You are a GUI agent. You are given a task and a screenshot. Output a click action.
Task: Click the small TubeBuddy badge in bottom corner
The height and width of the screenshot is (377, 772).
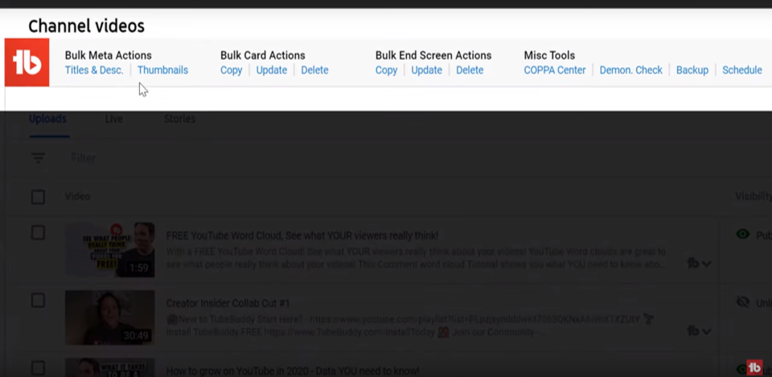(755, 367)
